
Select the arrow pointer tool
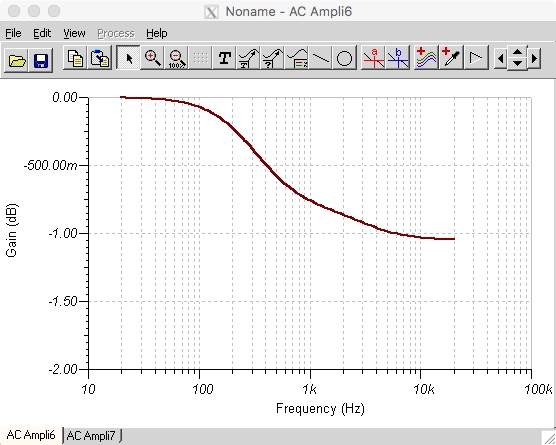pos(128,57)
